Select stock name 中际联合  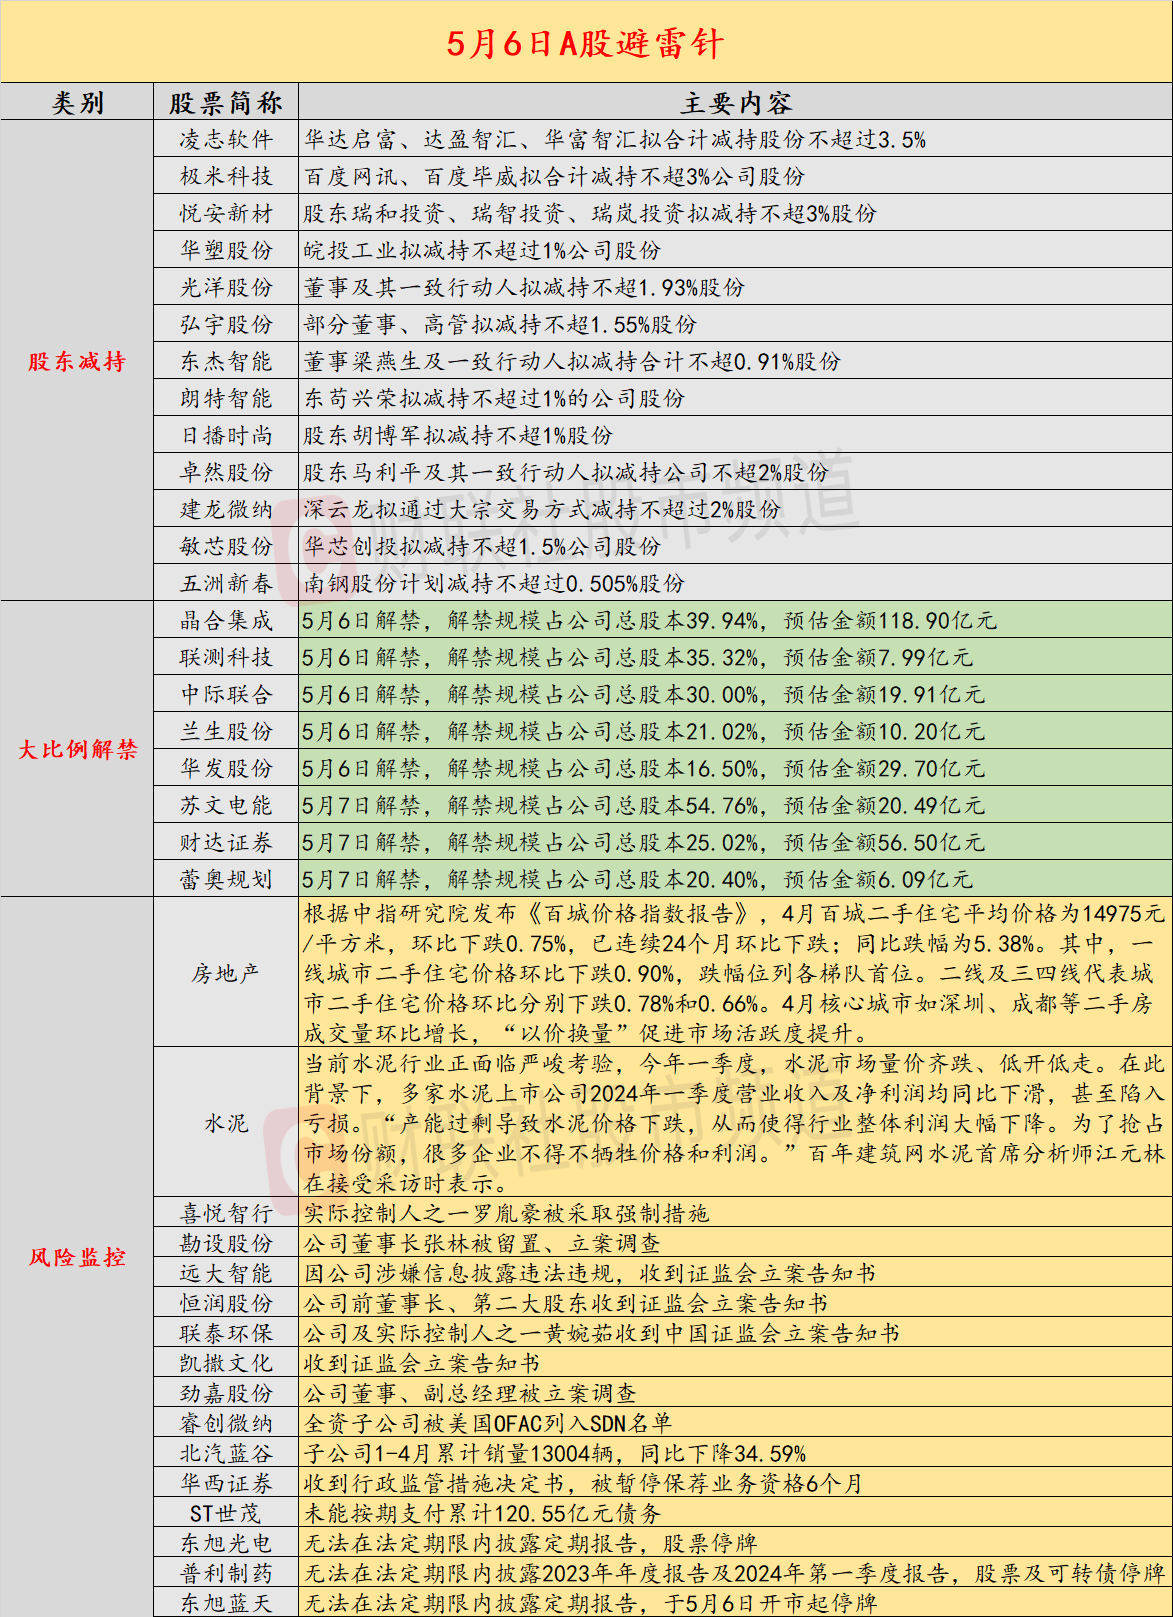tap(226, 695)
